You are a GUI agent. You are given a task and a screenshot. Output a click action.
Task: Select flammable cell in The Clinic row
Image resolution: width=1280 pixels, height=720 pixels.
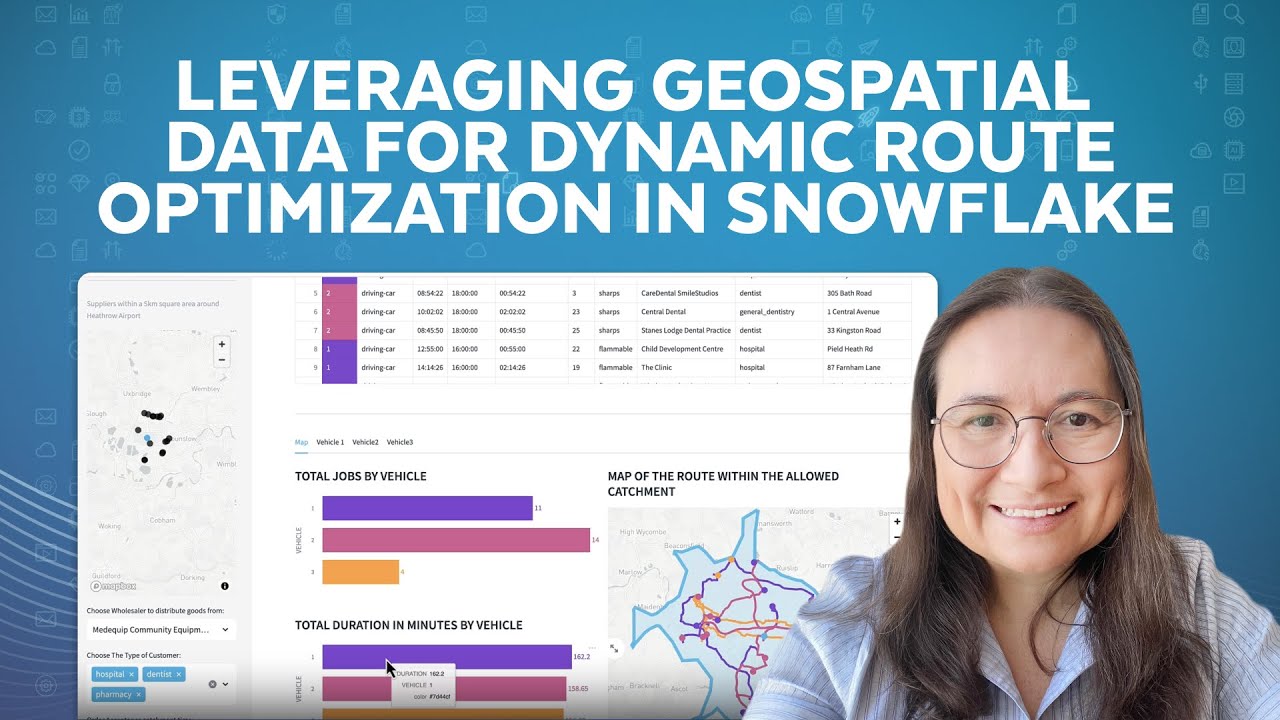pyautogui.click(x=615, y=367)
